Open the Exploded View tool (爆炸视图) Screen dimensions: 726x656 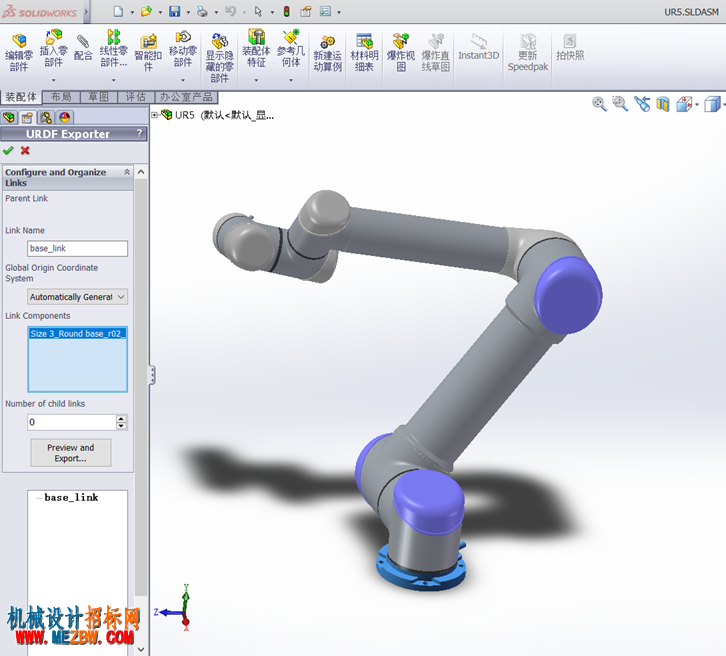[401, 52]
